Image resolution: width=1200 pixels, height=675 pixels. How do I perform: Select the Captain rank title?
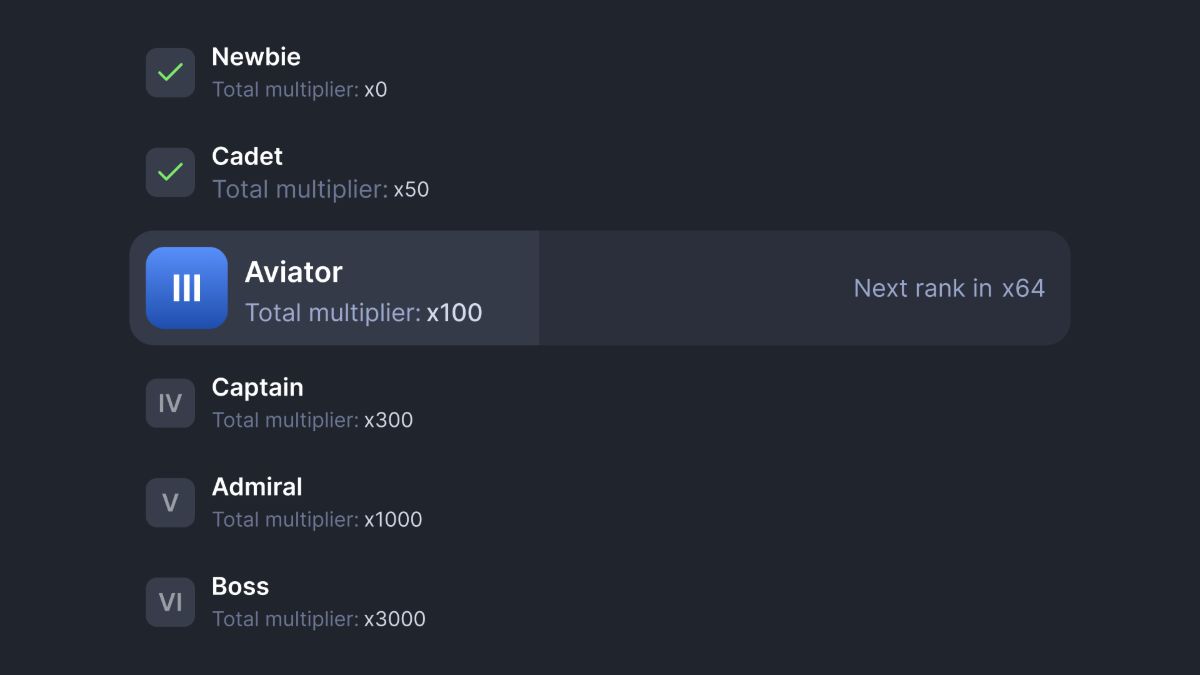pyautogui.click(x=257, y=387)
